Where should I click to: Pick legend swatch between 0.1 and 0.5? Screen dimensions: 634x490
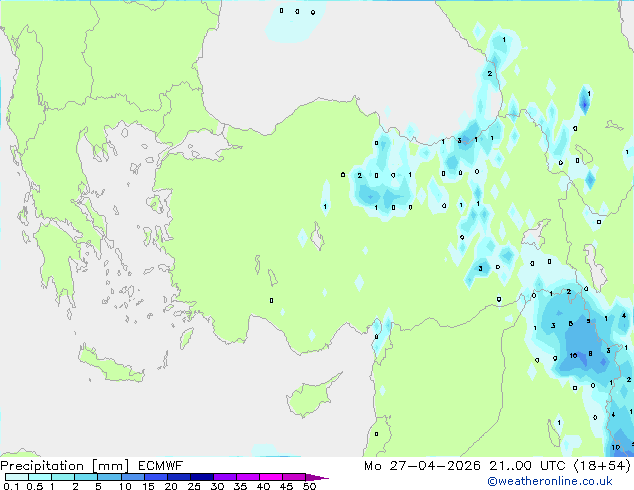coord(17,477)
